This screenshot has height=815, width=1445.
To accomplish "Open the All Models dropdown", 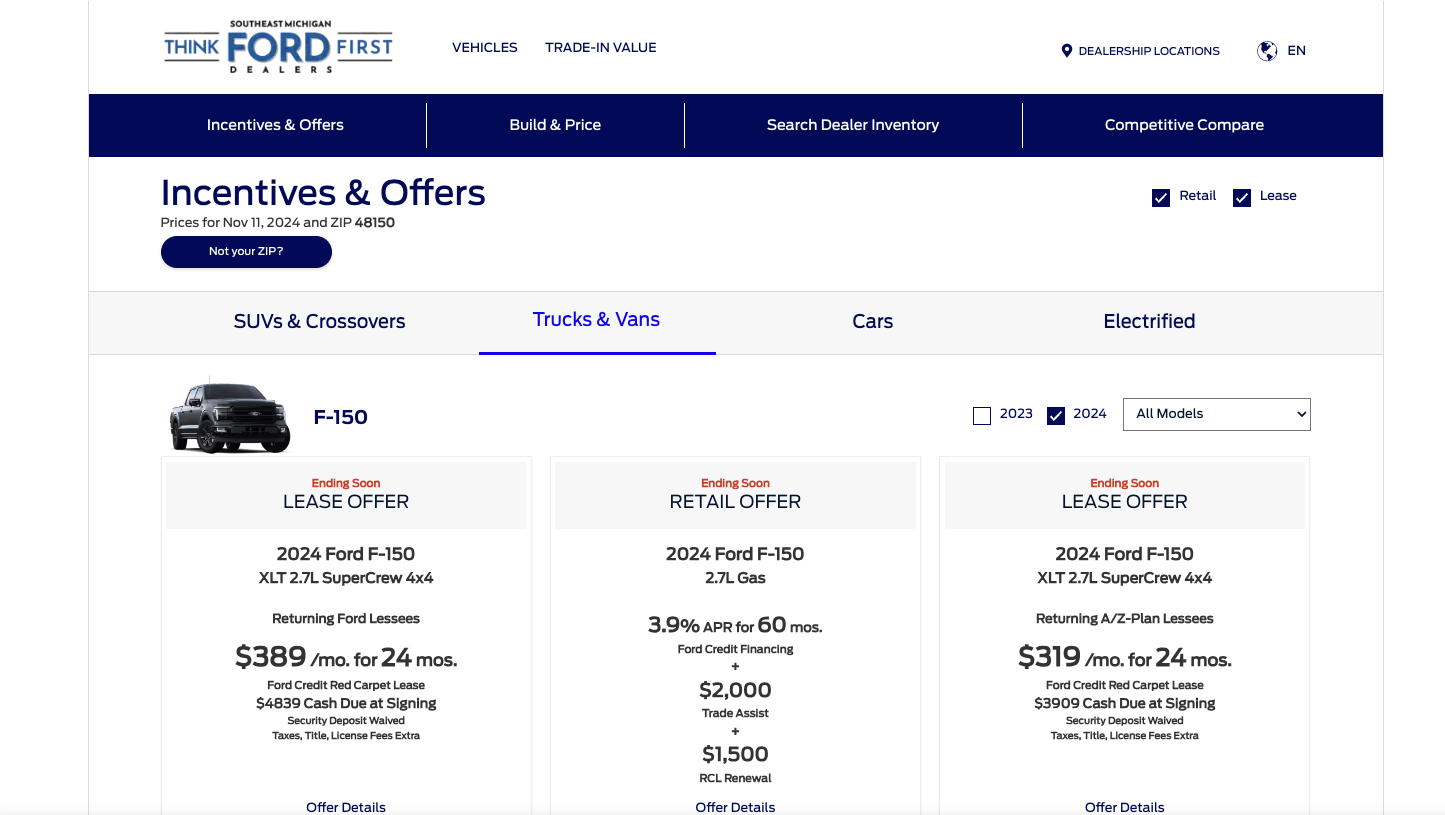I will [1217, 414].
